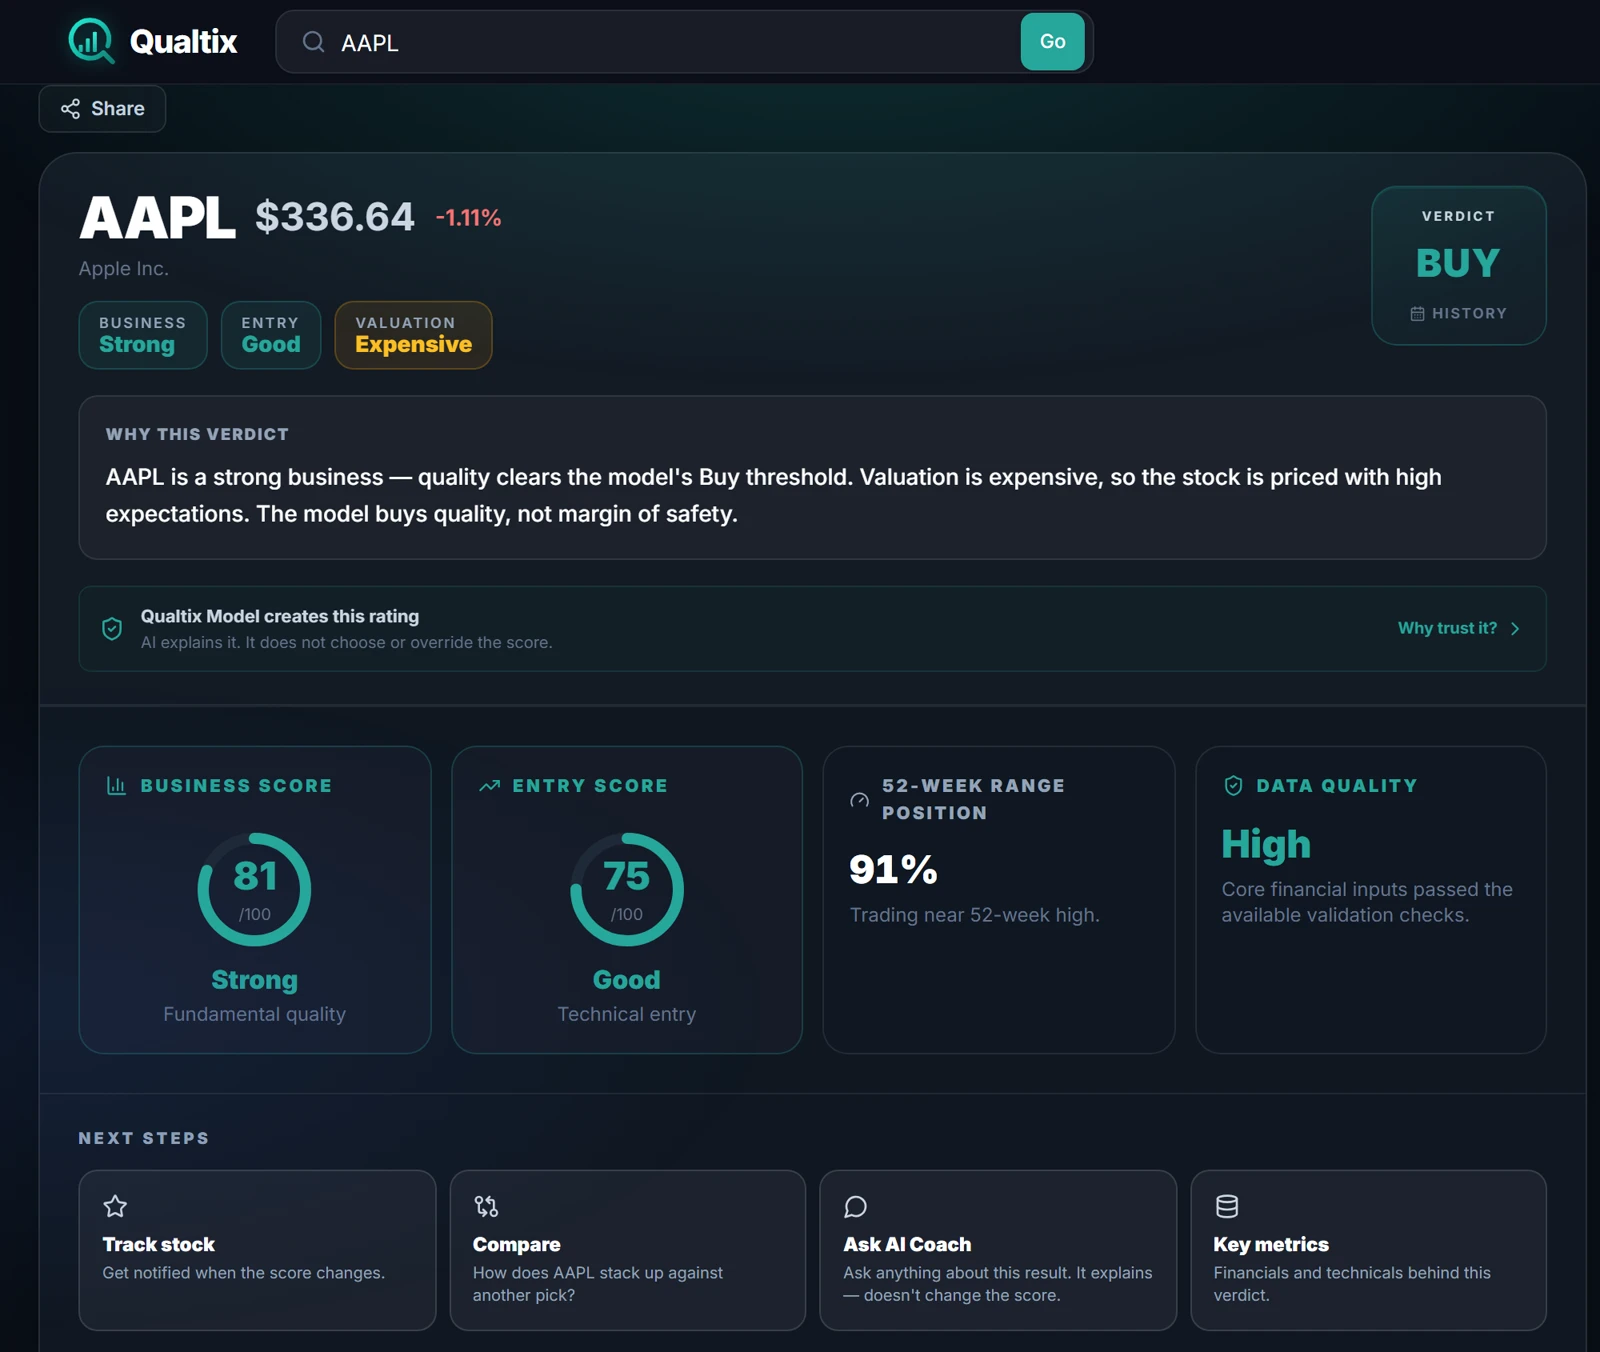Click the WHY THIS VERDICT heading
Screen dimensions: 1600x1352
click(x=197, y=434)
